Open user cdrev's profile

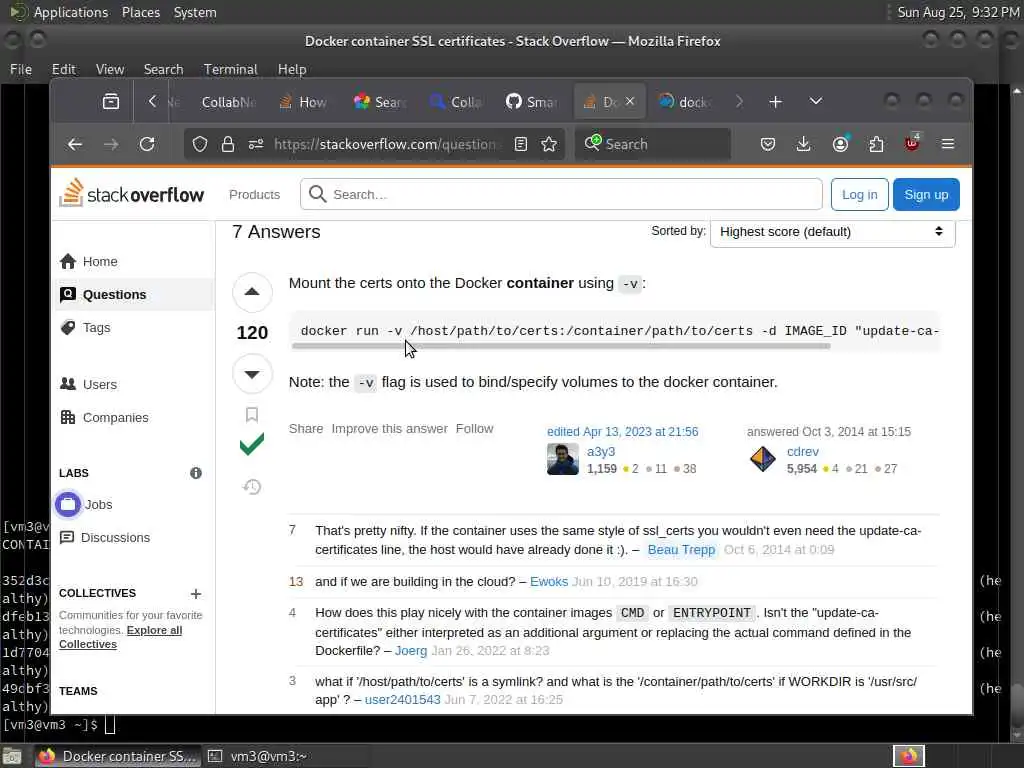click(x=803, y=452)
